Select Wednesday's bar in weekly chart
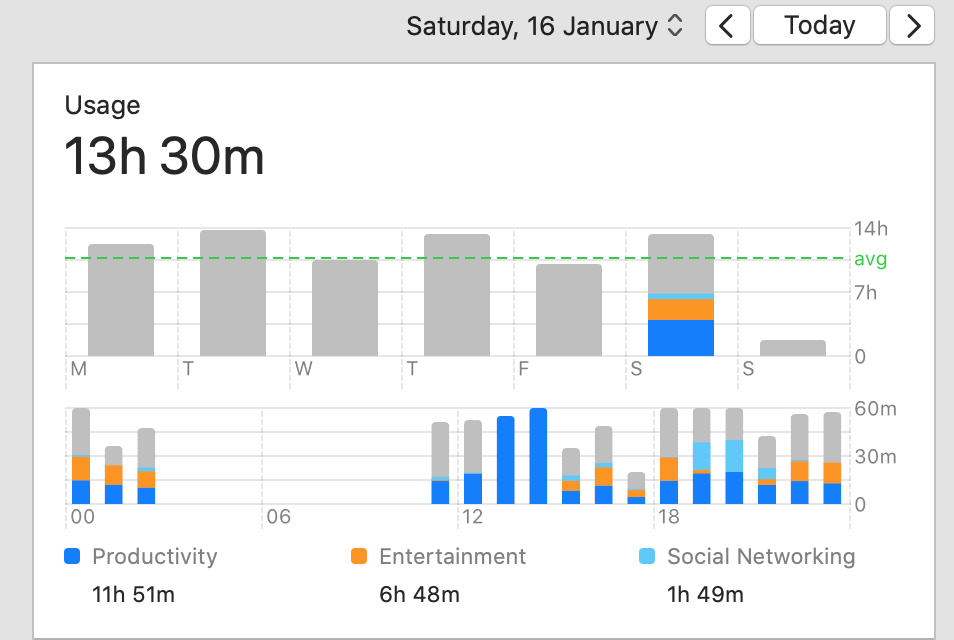Screen dimensions: 954x640 pyautogui.click(x=345, y=308)
